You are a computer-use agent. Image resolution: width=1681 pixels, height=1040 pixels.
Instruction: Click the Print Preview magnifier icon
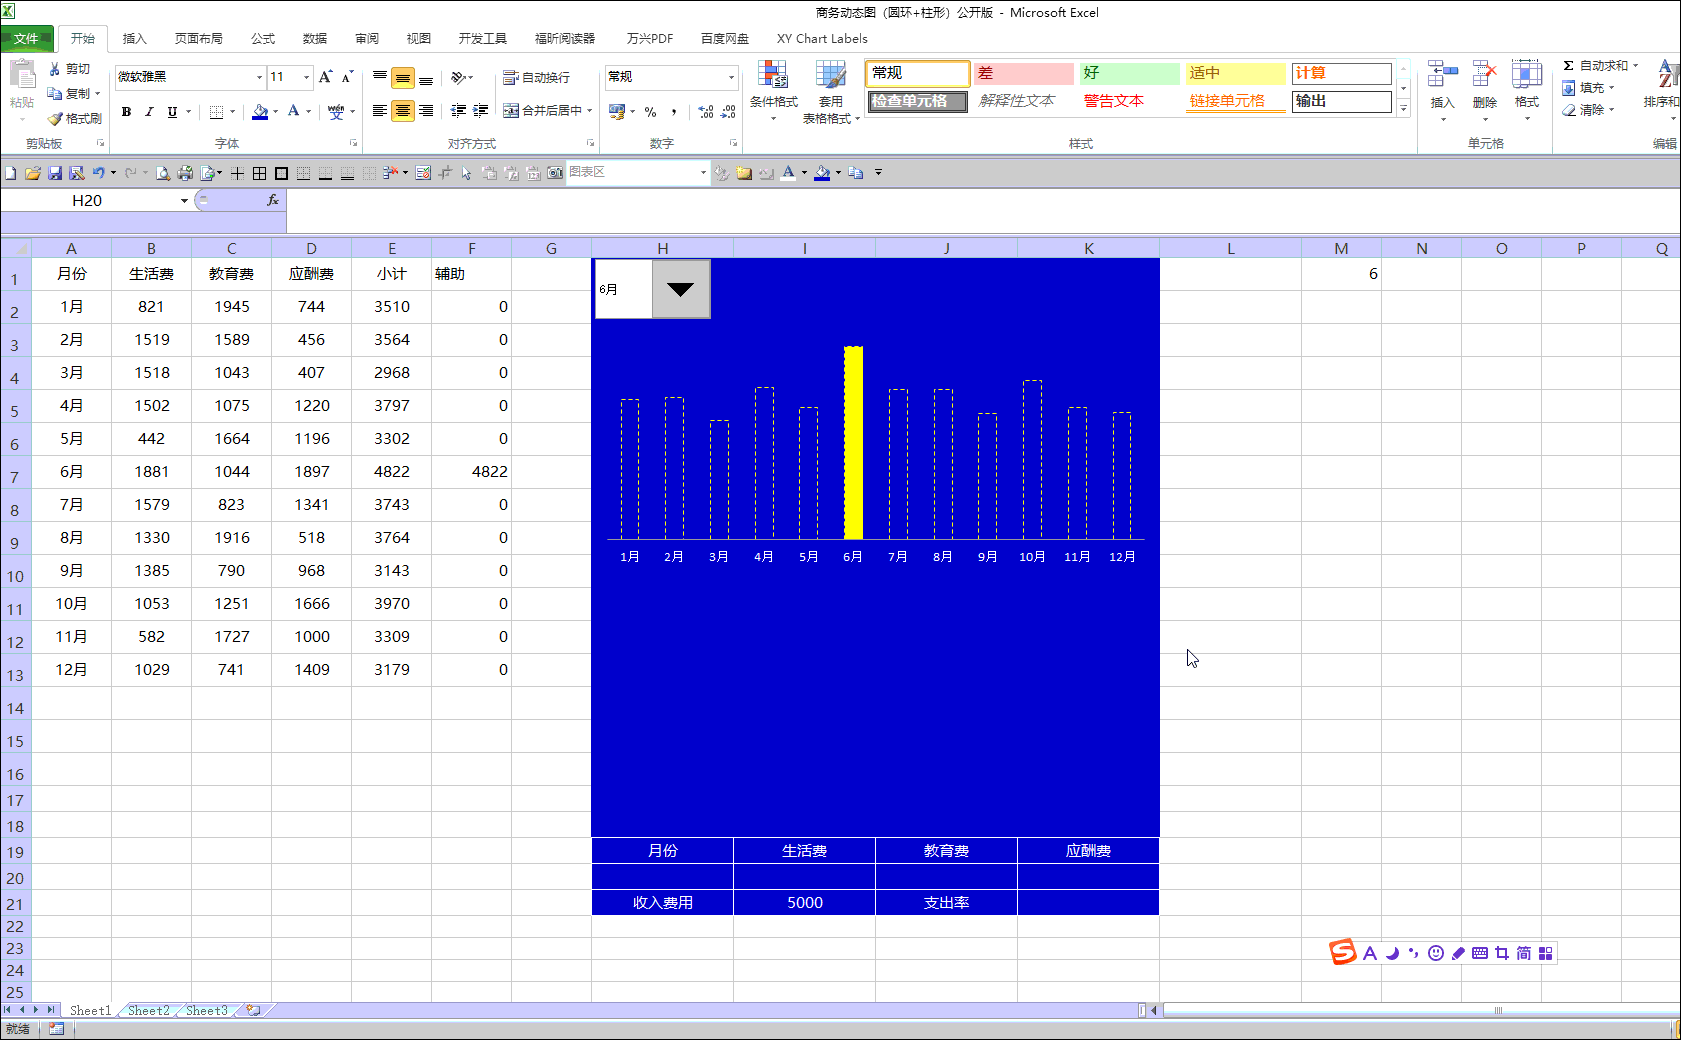[x=162, y=173]
